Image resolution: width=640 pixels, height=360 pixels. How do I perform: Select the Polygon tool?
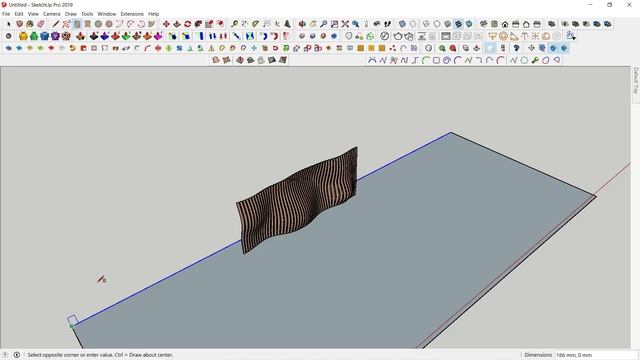109,24
